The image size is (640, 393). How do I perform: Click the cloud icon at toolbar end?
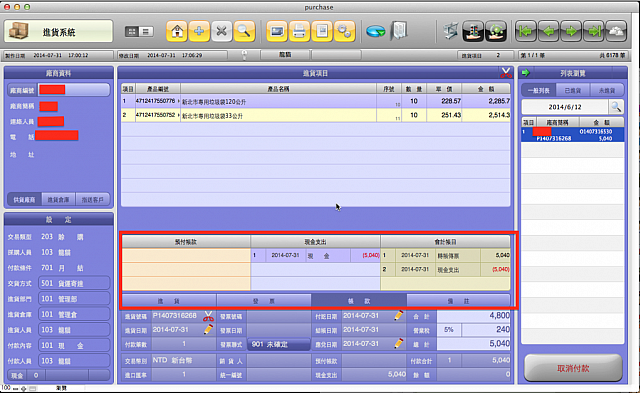pyautogui.click(x=616, y=31)
